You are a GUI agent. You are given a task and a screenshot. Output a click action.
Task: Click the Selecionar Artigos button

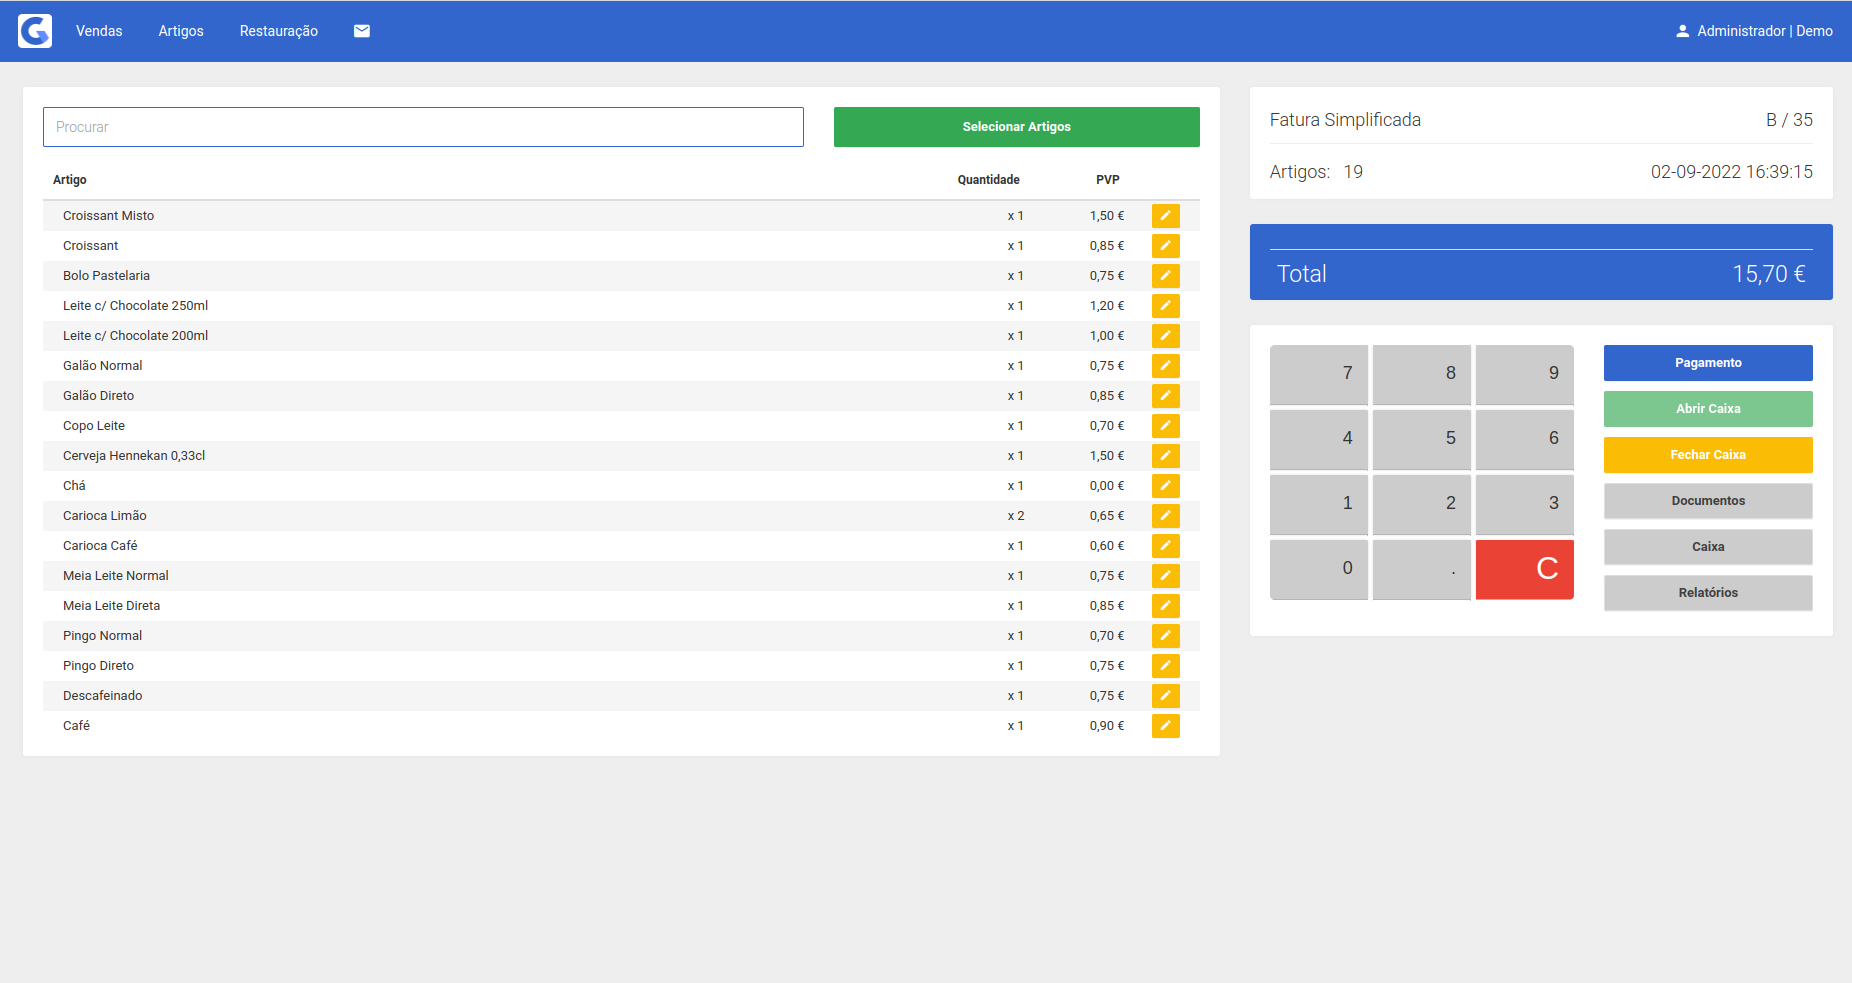[1016, 127]
